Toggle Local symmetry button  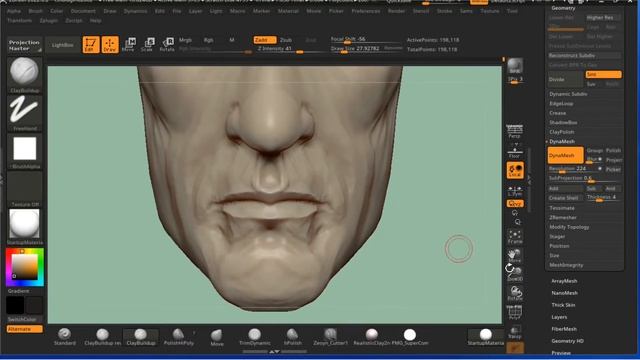tap(515, 170)
